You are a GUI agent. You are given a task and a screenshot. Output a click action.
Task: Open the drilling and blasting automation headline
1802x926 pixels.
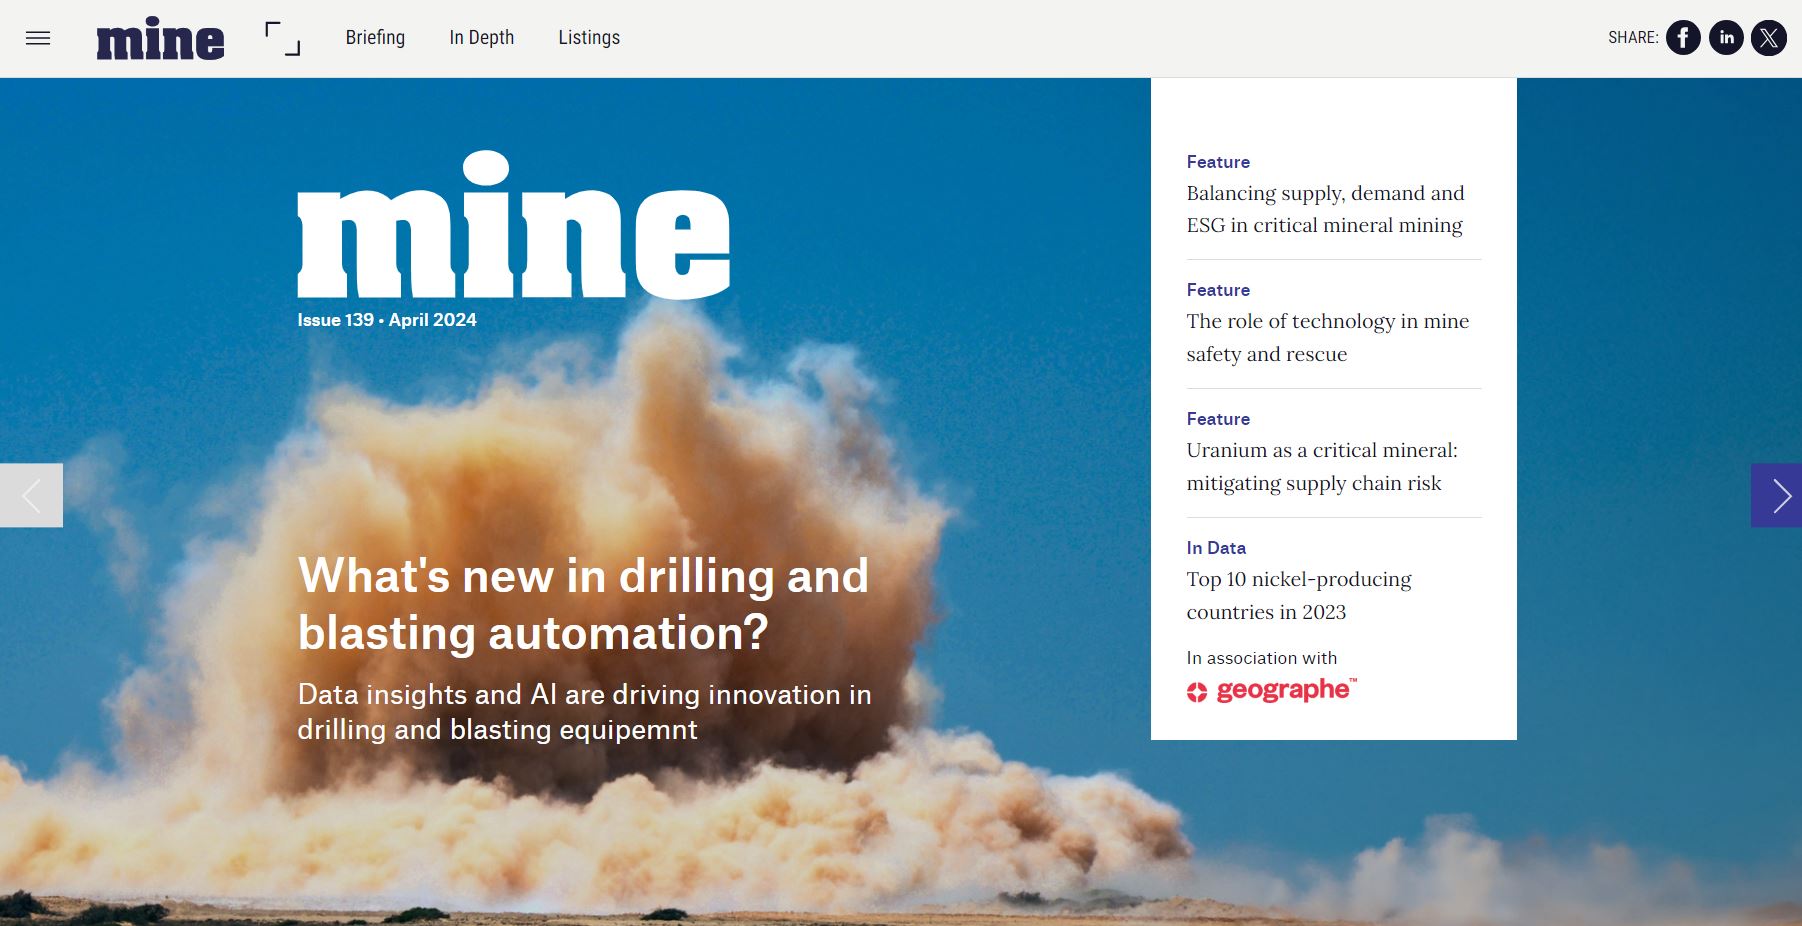click(x=583, y=604)
